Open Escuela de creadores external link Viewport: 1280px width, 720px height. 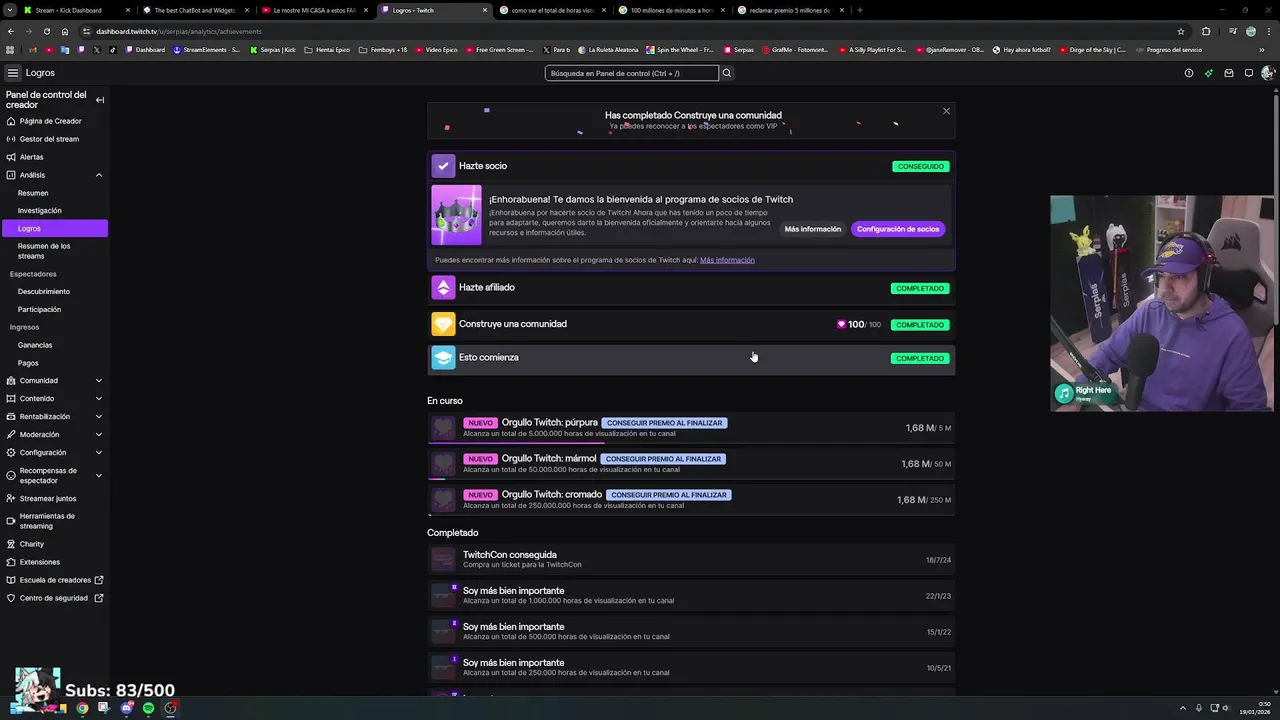point(55,580)
